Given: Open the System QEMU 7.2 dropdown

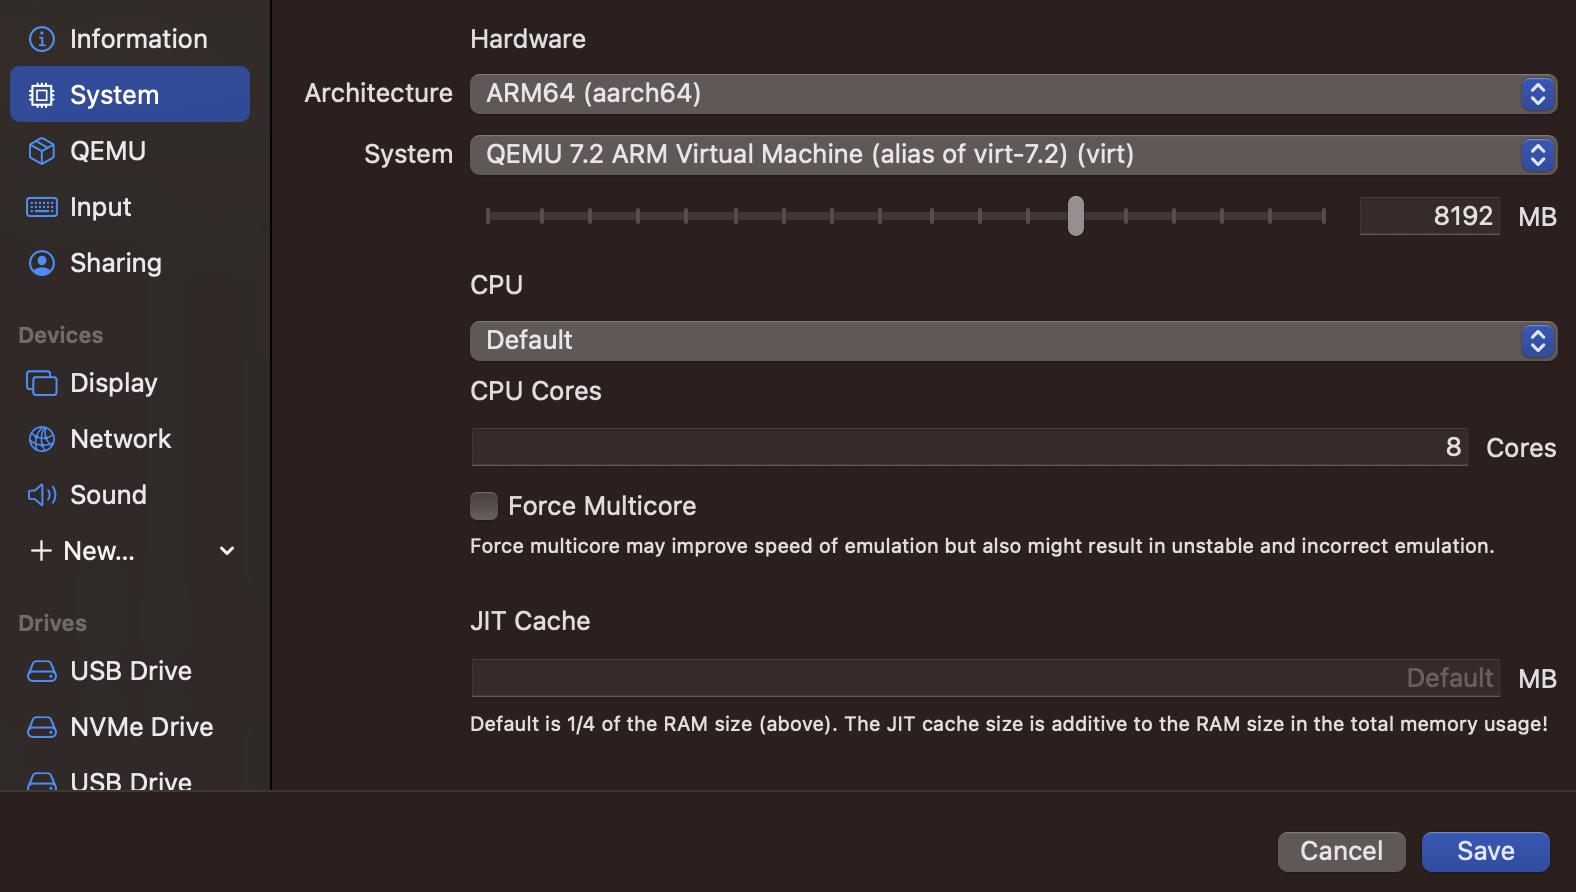Looking at the screenshot, I should pyautogui.click(x=1013, y=154).
